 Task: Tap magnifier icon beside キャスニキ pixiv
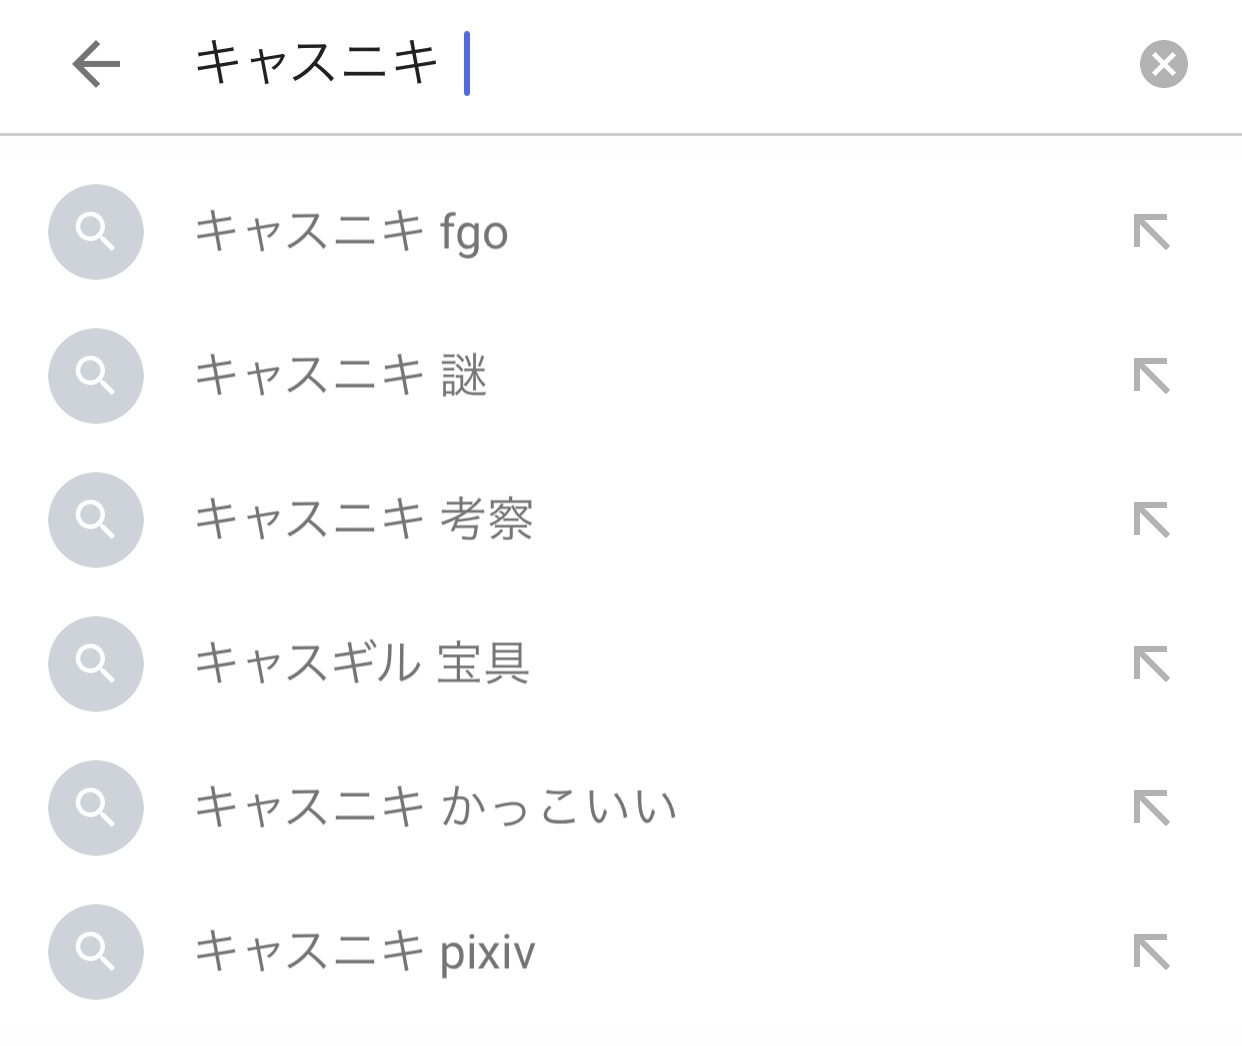pyautogui.click(x=96, y=952)
